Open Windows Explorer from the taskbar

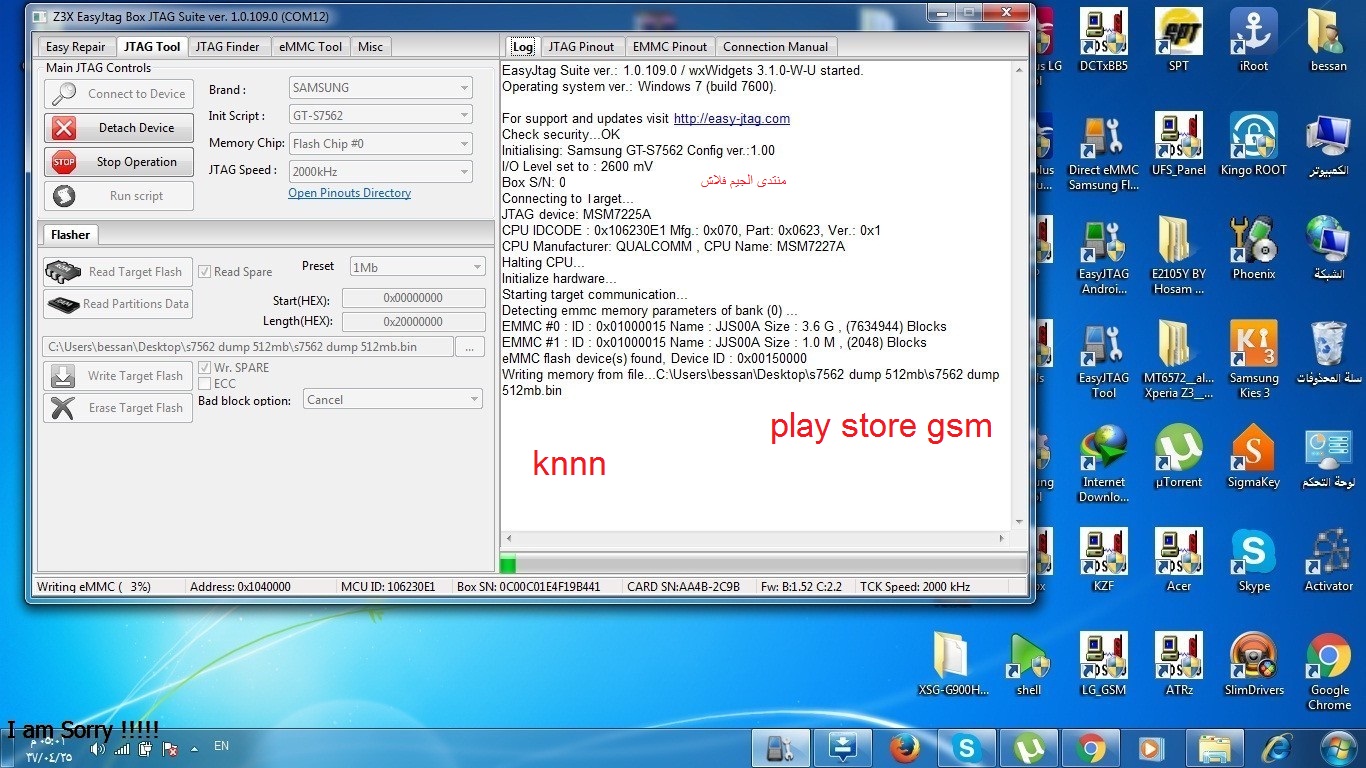pos(1214,748)
